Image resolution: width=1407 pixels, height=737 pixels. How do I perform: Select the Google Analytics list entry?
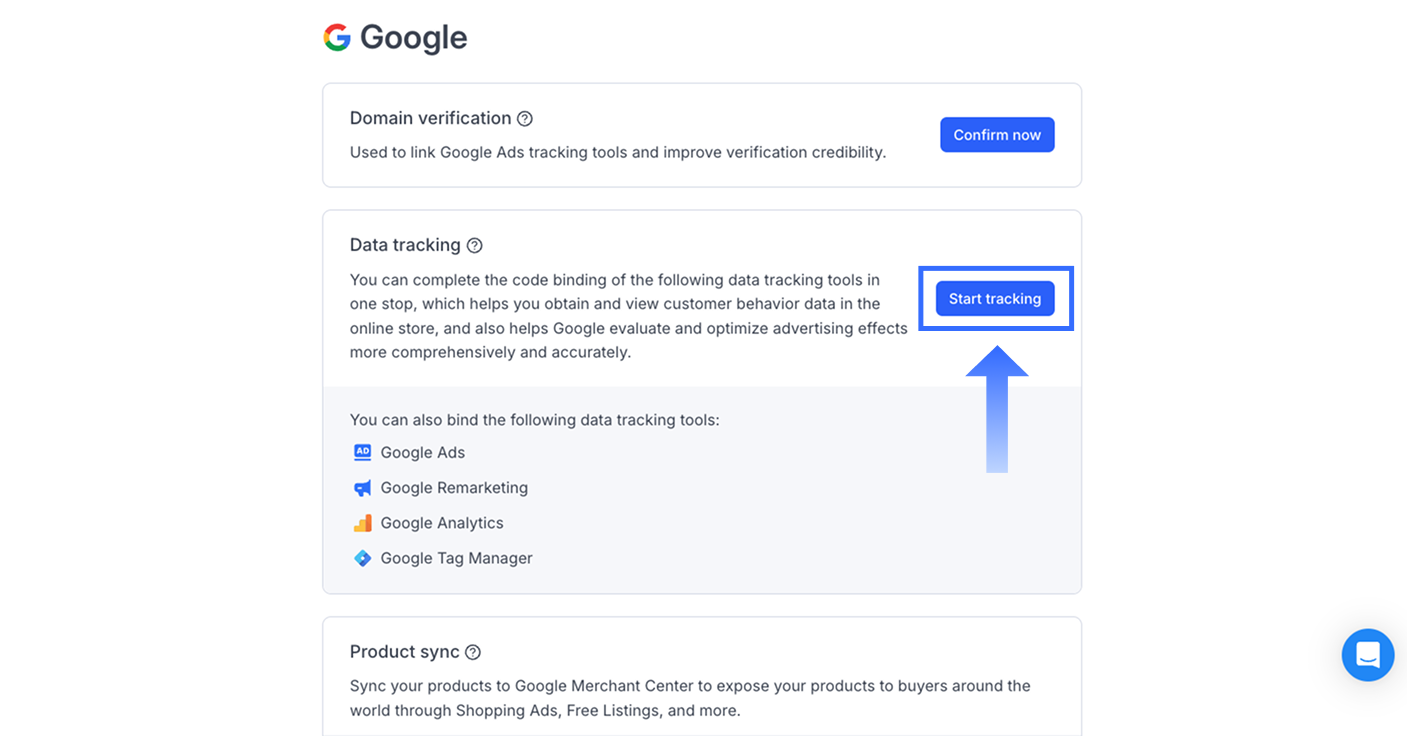(442, 523)
